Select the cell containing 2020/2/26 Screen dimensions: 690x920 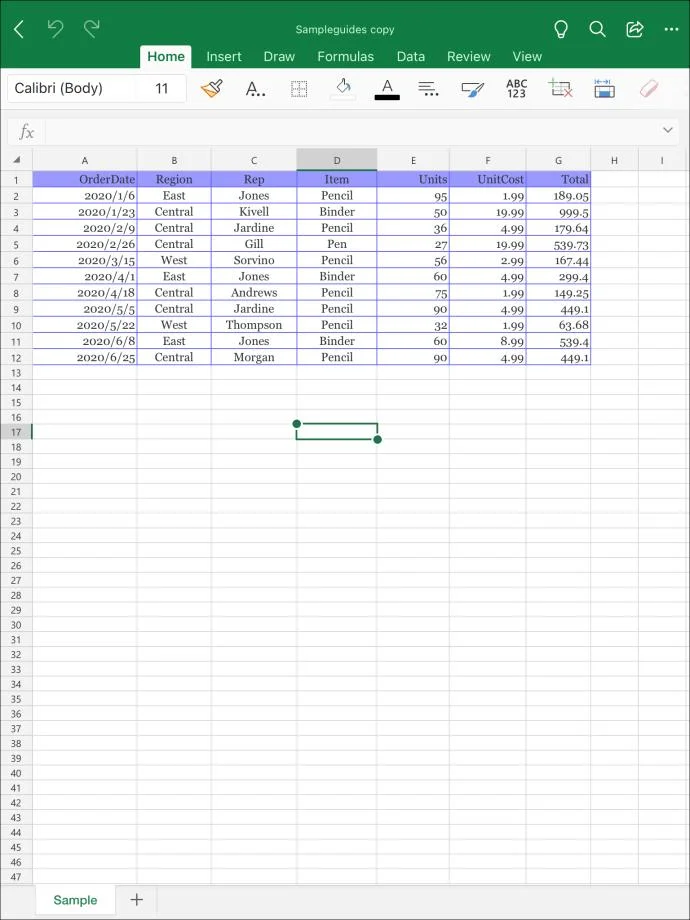pyautogui.click(x=85, y=244)
